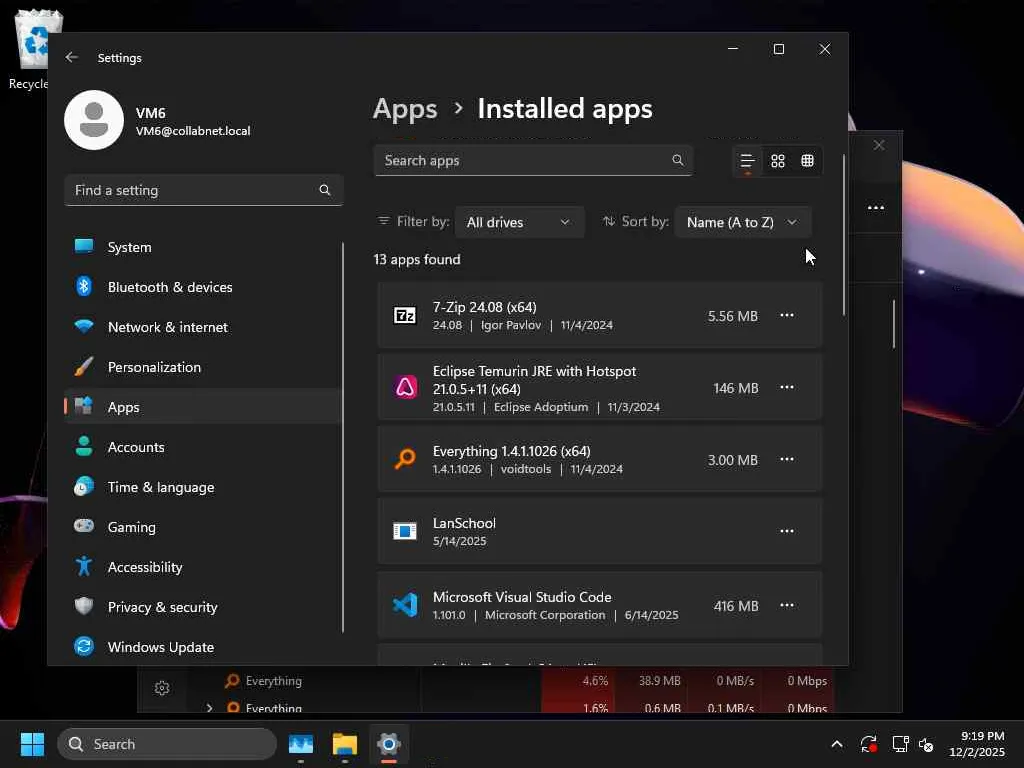Click the Eclipse Temurin app icon
Image resolution: width=1024 pixels, height=768 pixels.
[405, 387]
